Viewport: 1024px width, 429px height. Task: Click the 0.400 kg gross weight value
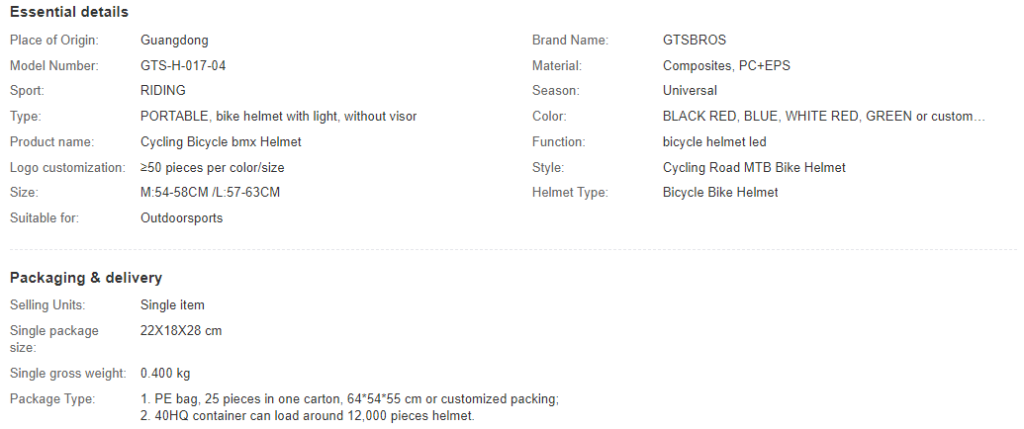pos(165,373)
